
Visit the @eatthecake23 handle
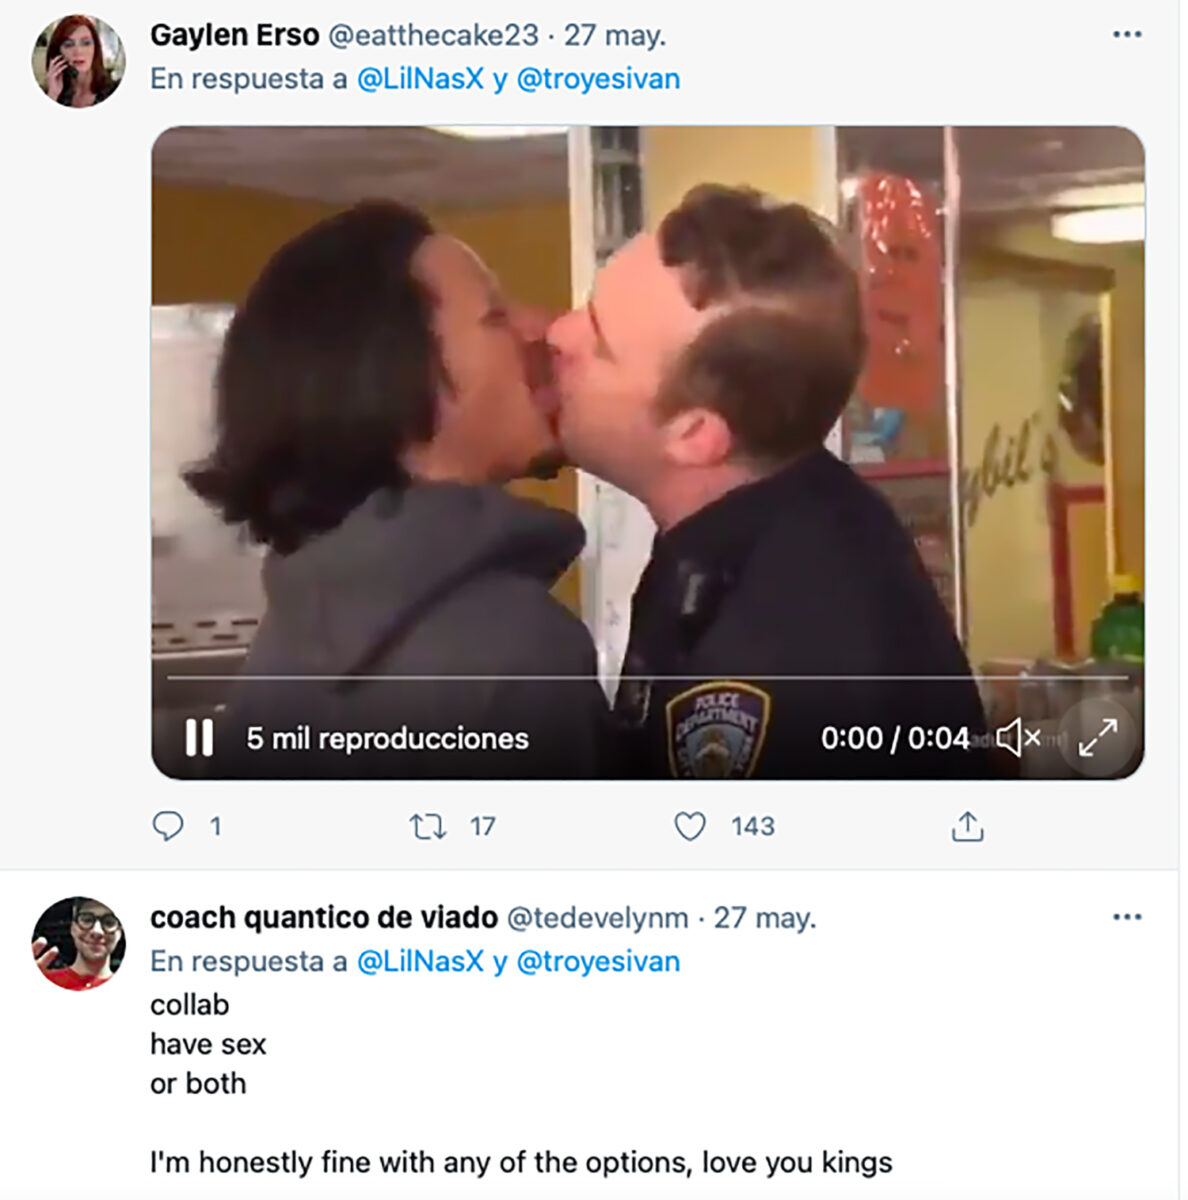point(433,36)
